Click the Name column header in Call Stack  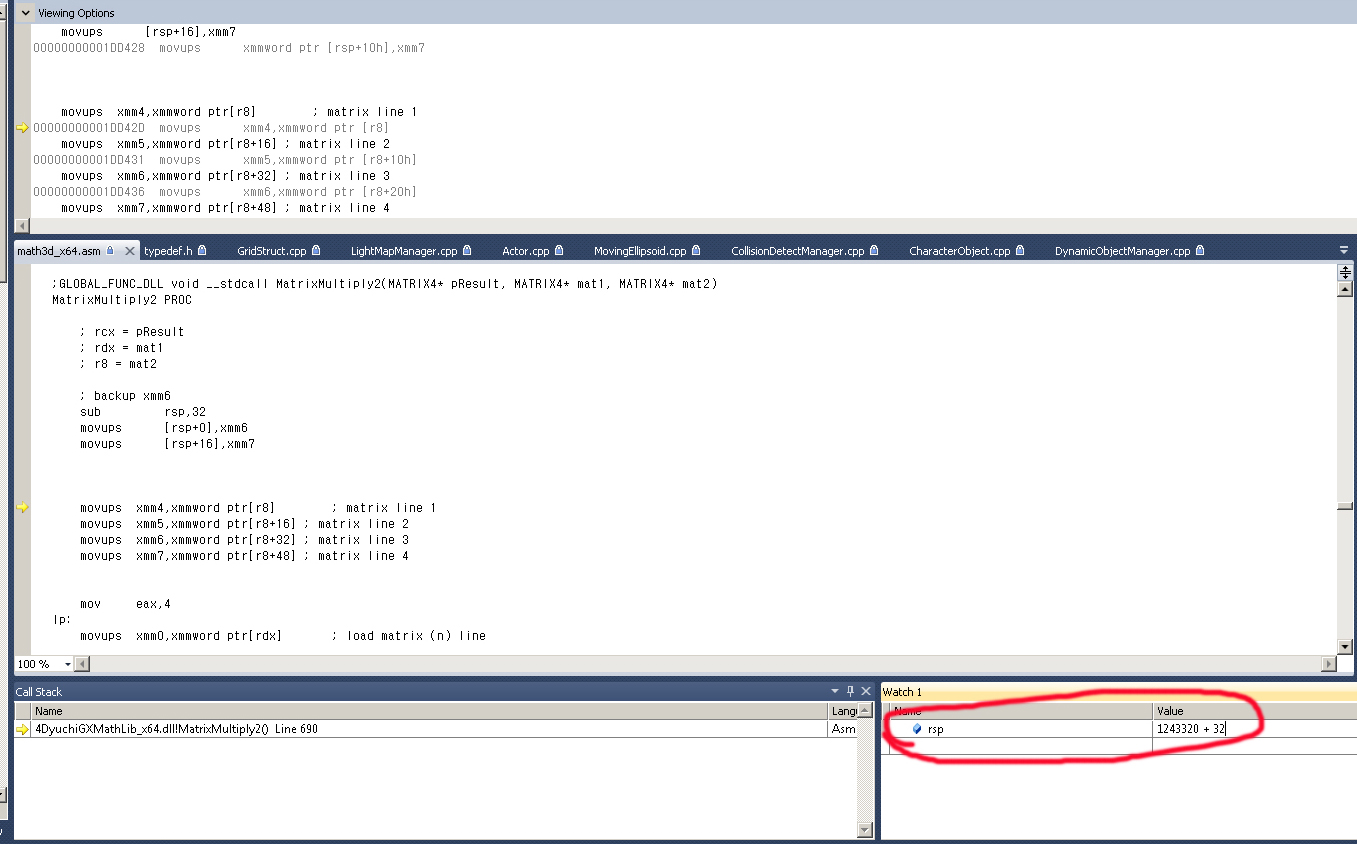click(x=48, y=711)
